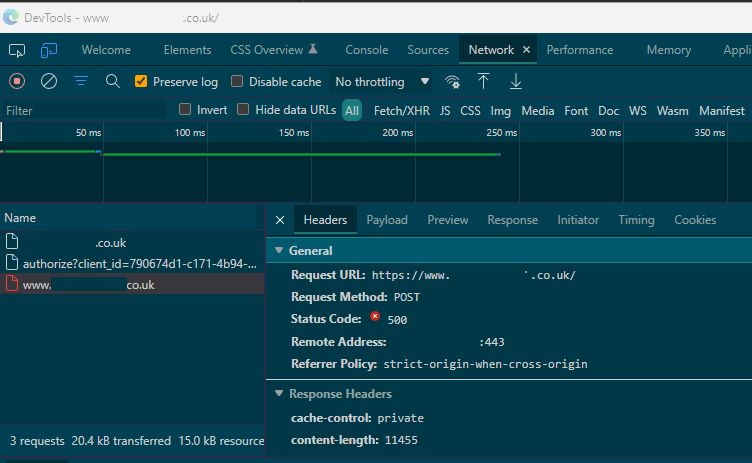The width and height of the screenshot is (752, 463).
Task: Select the Headers details tab
Action: pyautogui.click(x=325, y=220)
